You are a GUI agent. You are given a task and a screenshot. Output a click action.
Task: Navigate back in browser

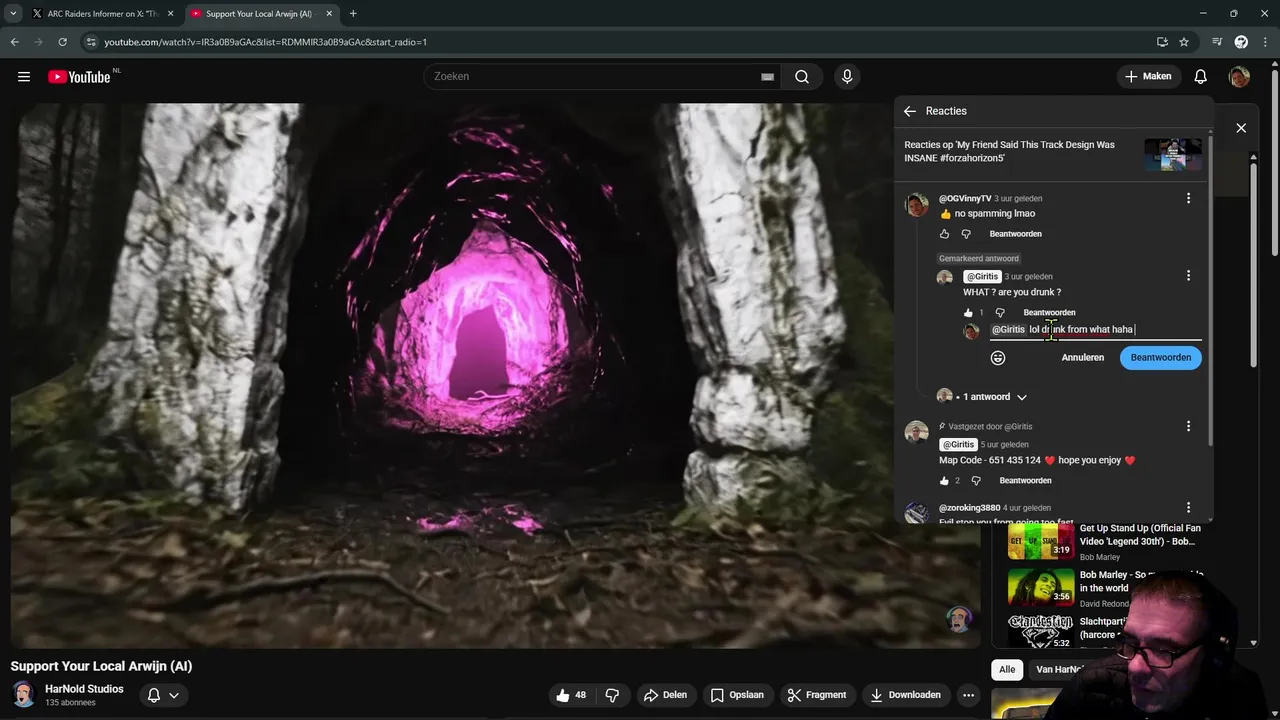tap(14, 42)
